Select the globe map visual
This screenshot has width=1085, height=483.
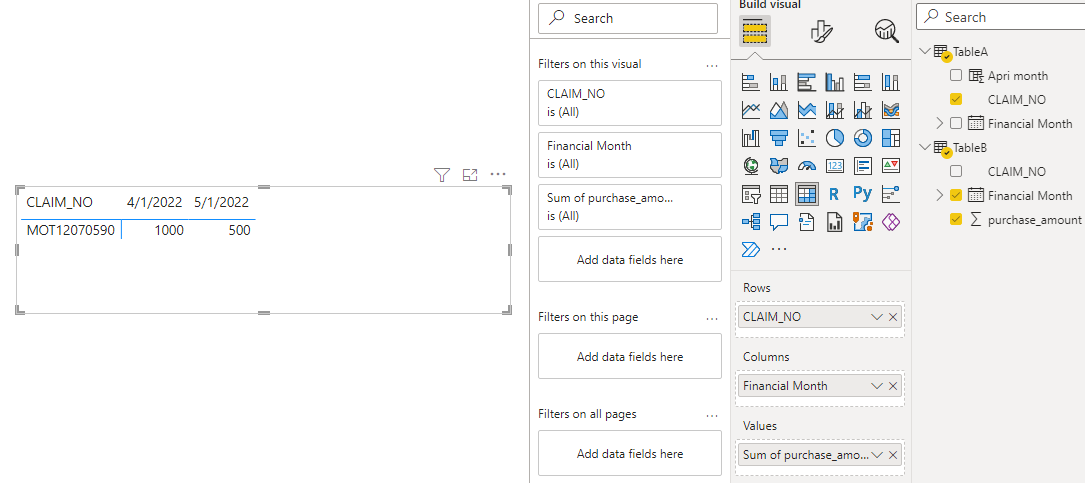pyautogui.click(x=751, y=166)
